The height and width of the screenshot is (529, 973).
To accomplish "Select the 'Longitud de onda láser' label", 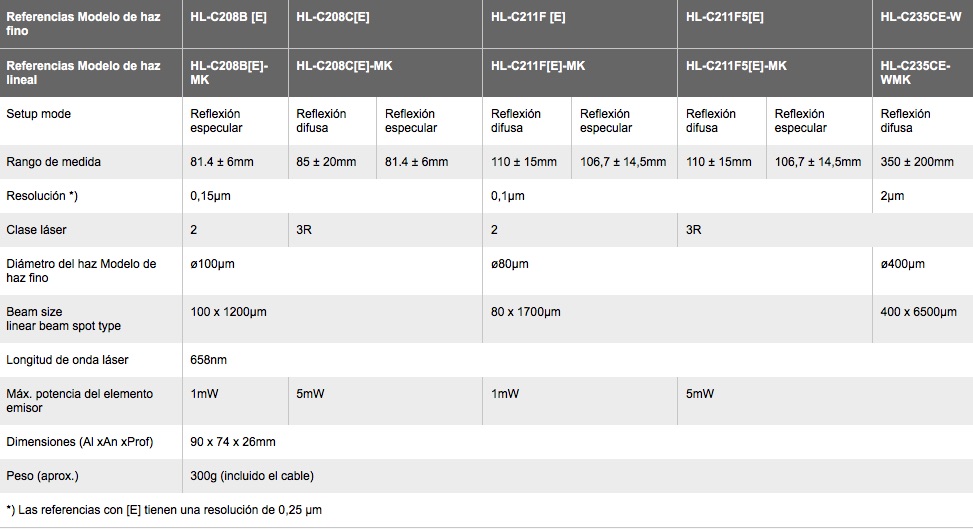I will [67, 359].
